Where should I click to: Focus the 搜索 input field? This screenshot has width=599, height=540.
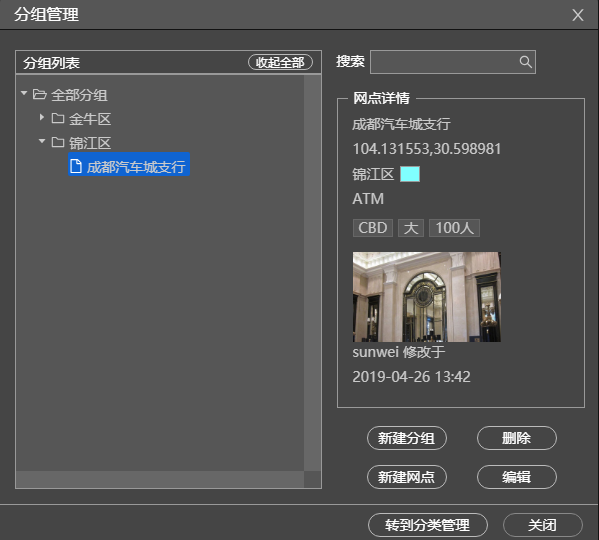click(453, 62)
